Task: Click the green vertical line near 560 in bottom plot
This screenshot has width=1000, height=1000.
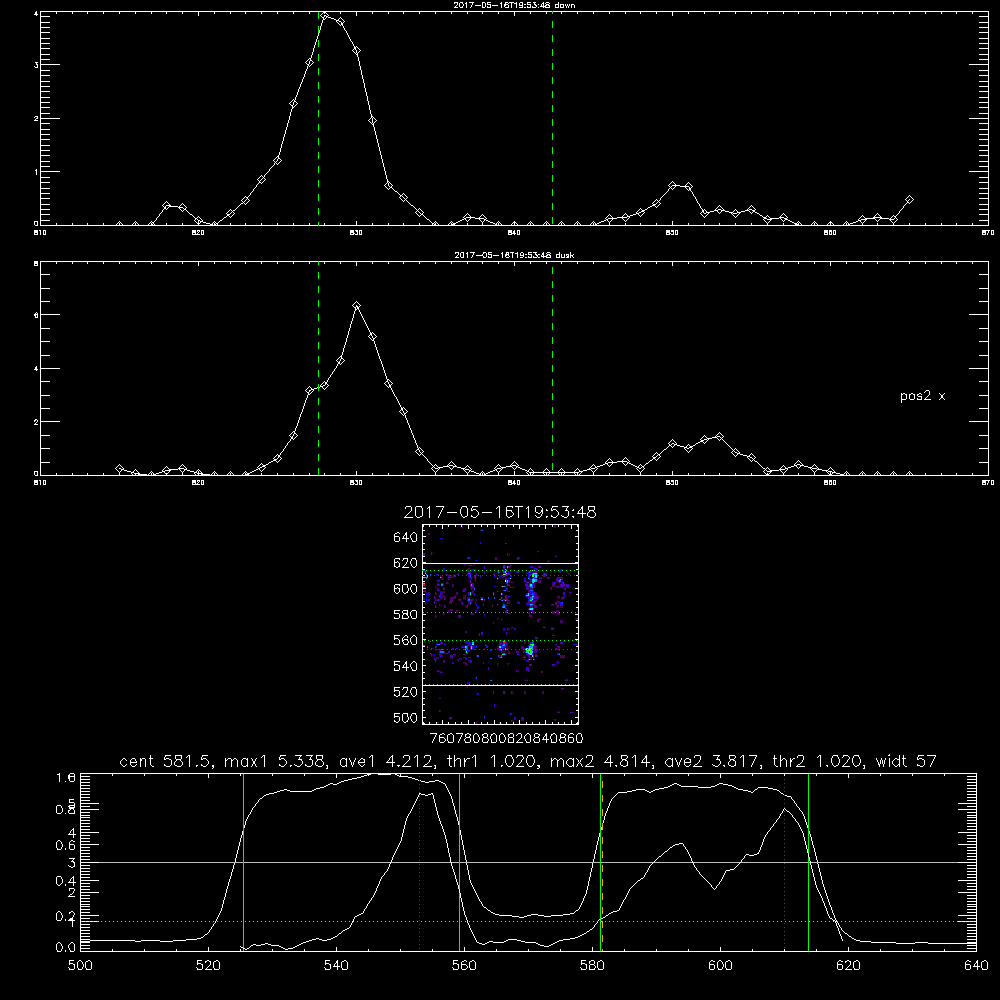Action: coord(459,862)
